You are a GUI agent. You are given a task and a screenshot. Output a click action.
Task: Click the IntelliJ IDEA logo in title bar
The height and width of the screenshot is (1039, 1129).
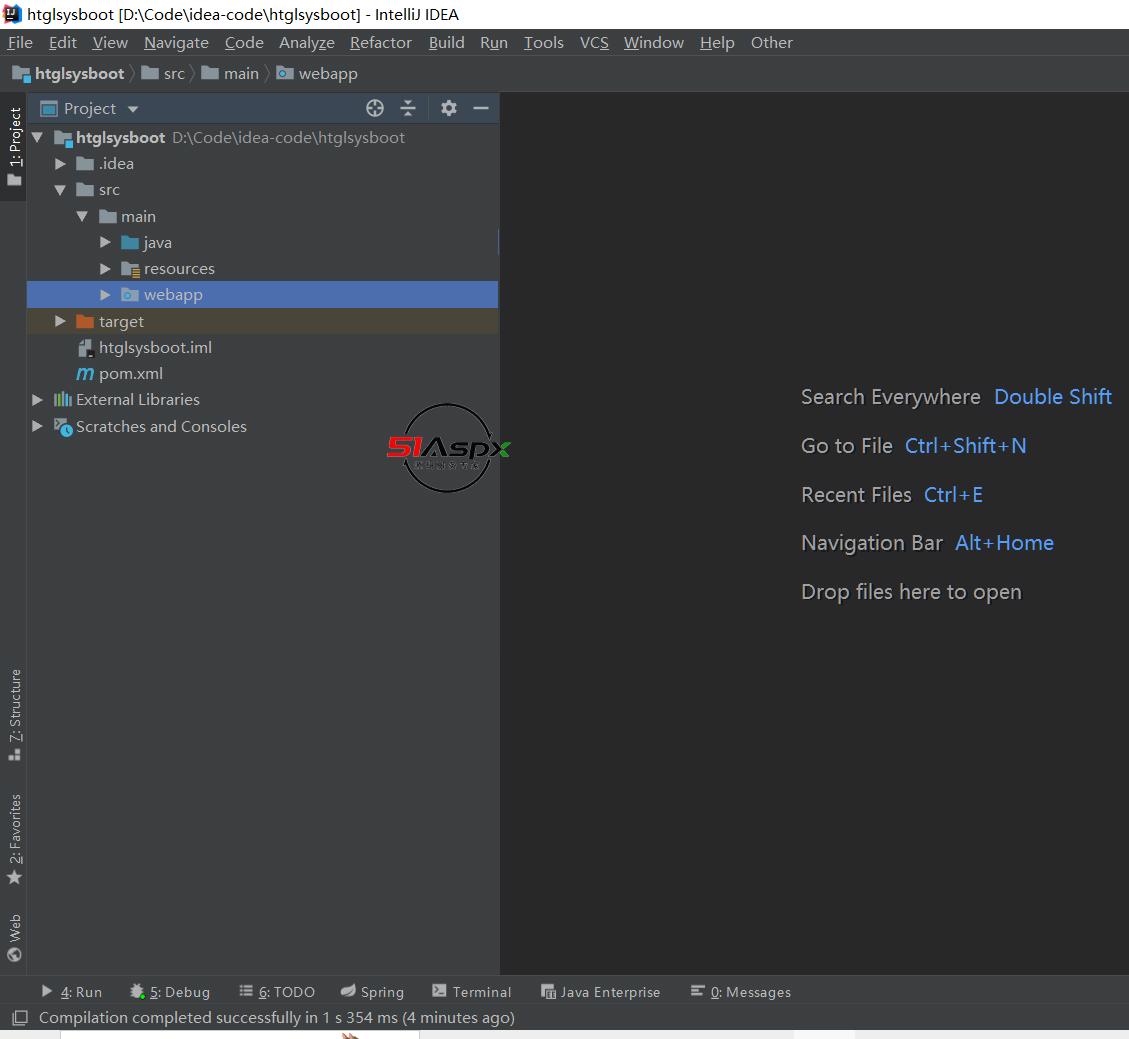(12, 14)
